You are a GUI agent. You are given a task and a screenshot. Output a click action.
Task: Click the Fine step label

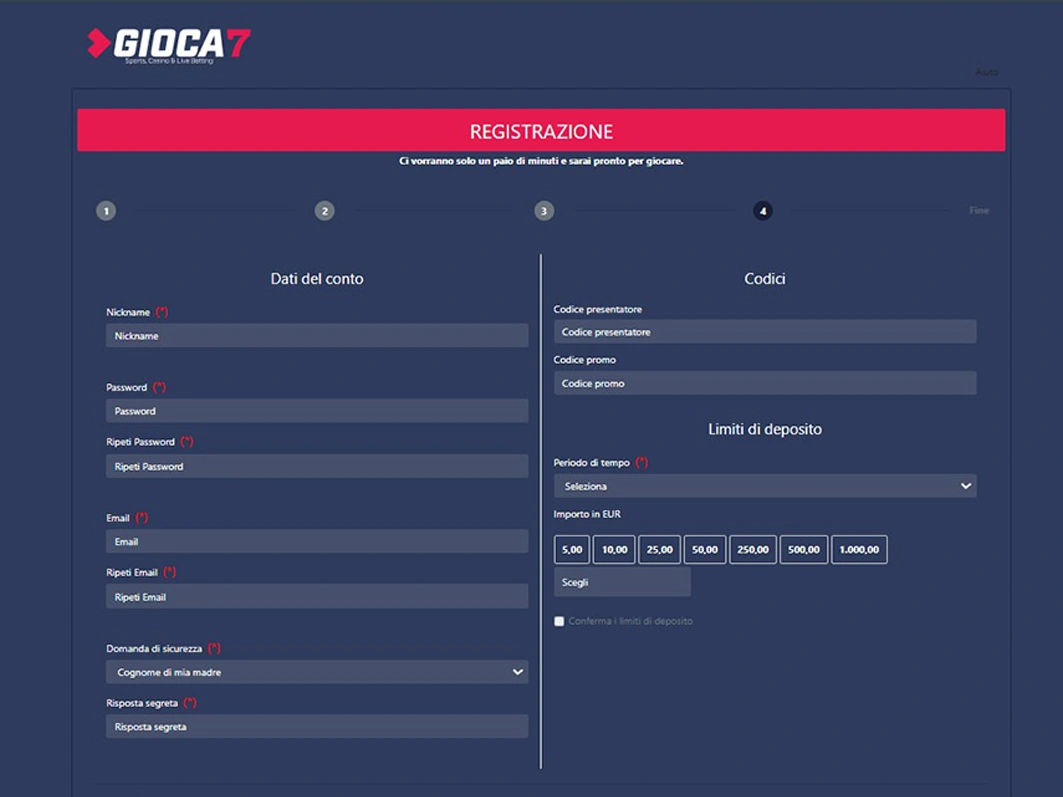pyautogui.click(x=979, y=211)
